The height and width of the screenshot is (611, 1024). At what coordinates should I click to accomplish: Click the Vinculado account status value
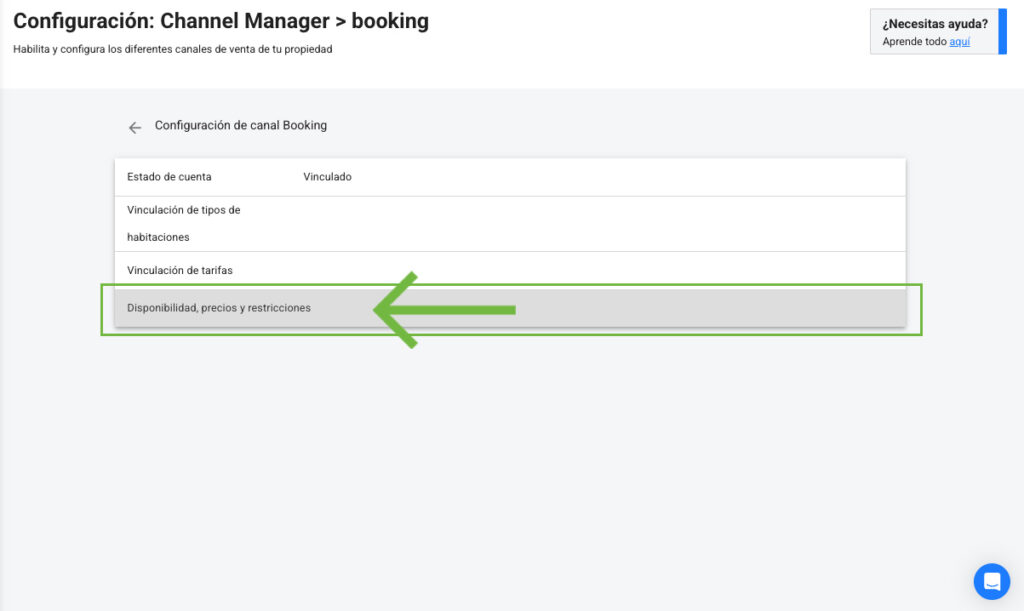tap(327, 177)
